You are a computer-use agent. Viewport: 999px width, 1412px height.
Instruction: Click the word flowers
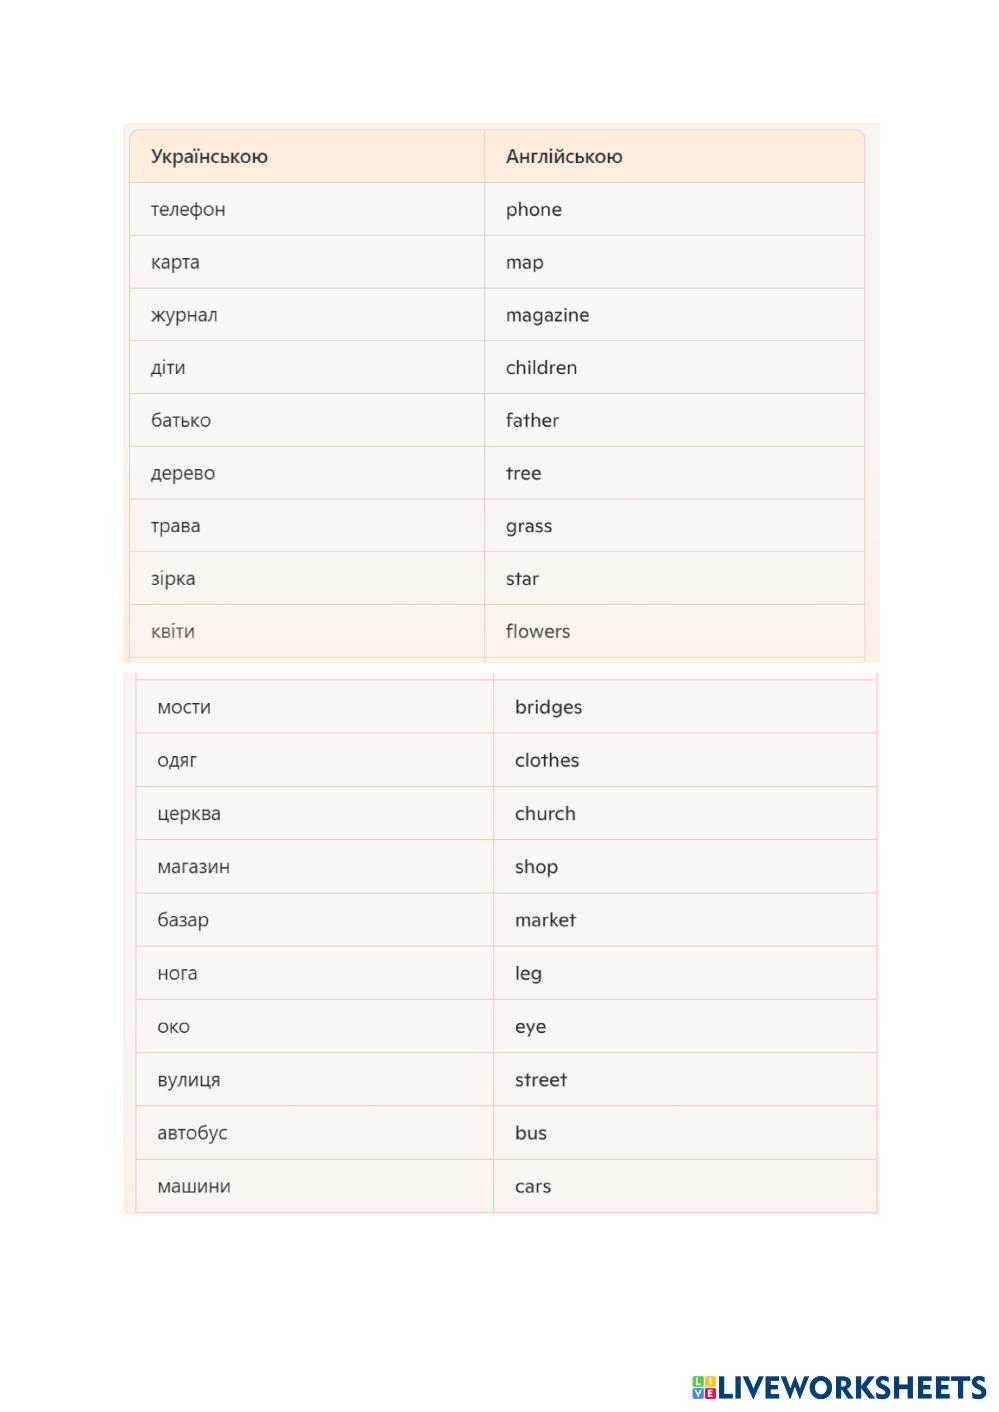tap(538, 631)
